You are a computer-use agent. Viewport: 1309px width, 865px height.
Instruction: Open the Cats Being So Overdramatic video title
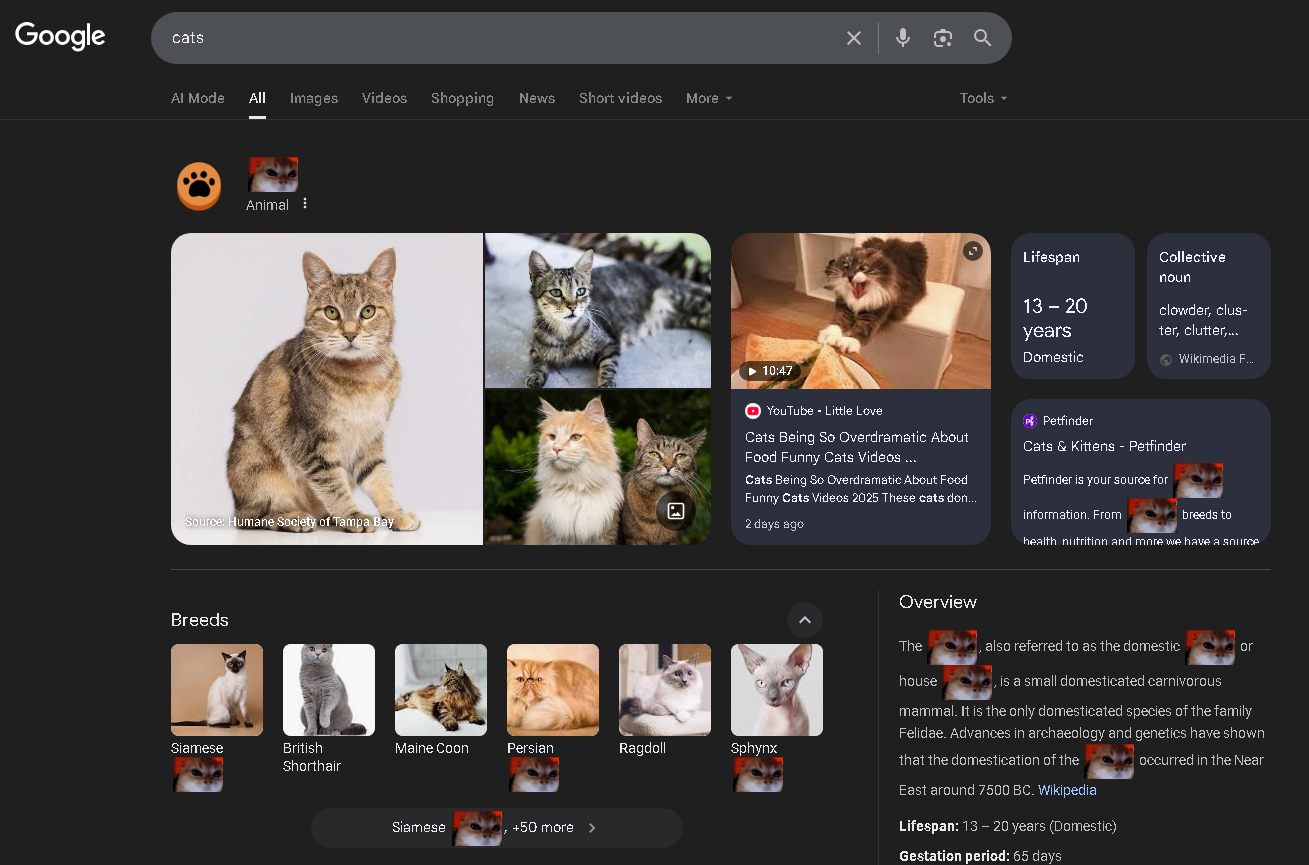[x=857, y=447]
